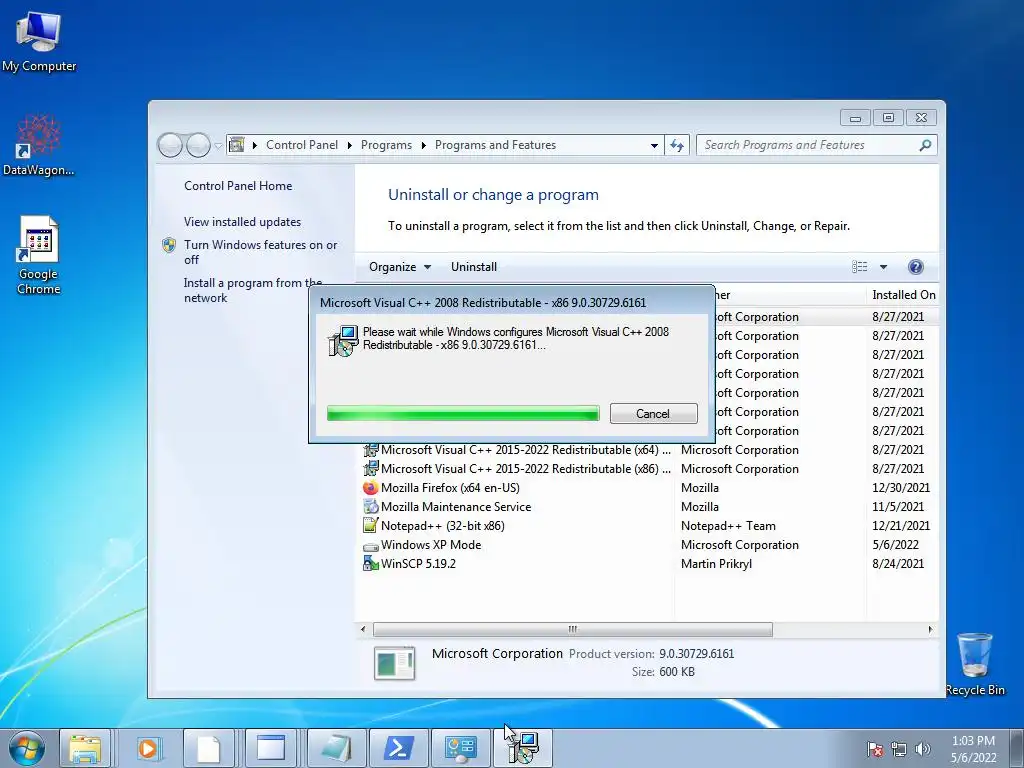Click Mozilla Firefox program icon in list
The height and width of the screenshot is (768, 1024).
point(370,488)
